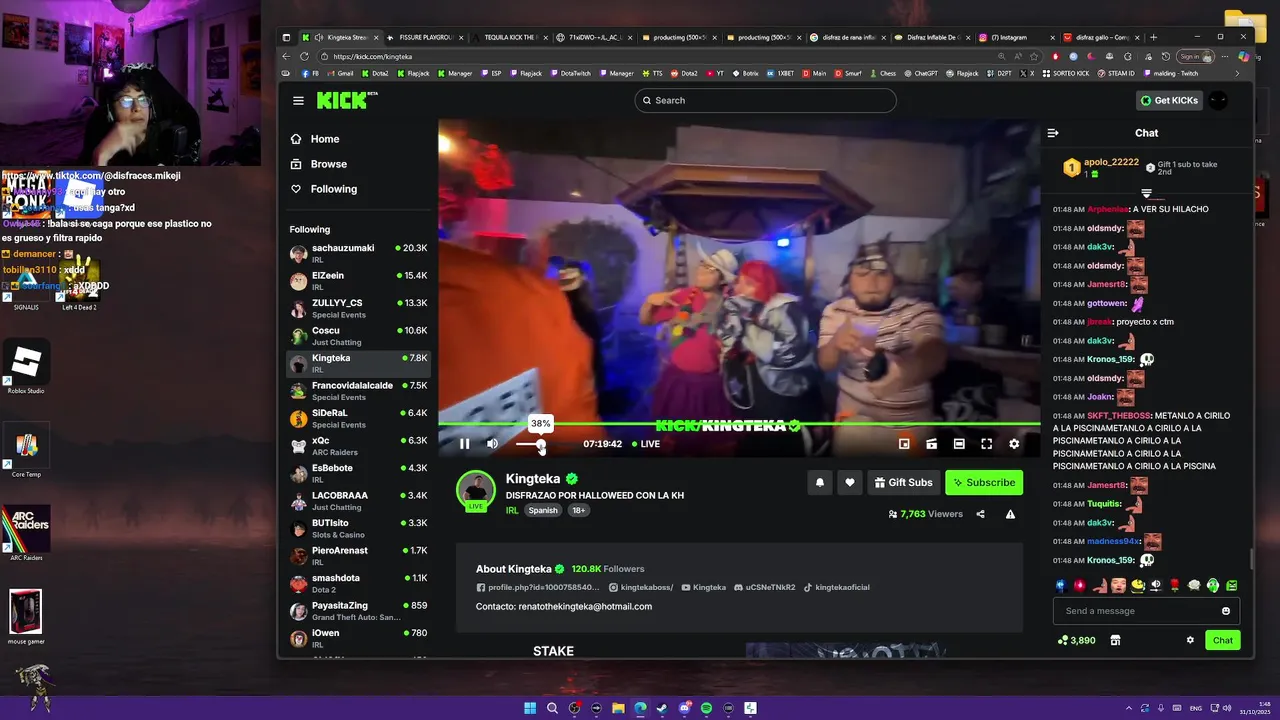Click the green Subscribe button

point(984,482)
